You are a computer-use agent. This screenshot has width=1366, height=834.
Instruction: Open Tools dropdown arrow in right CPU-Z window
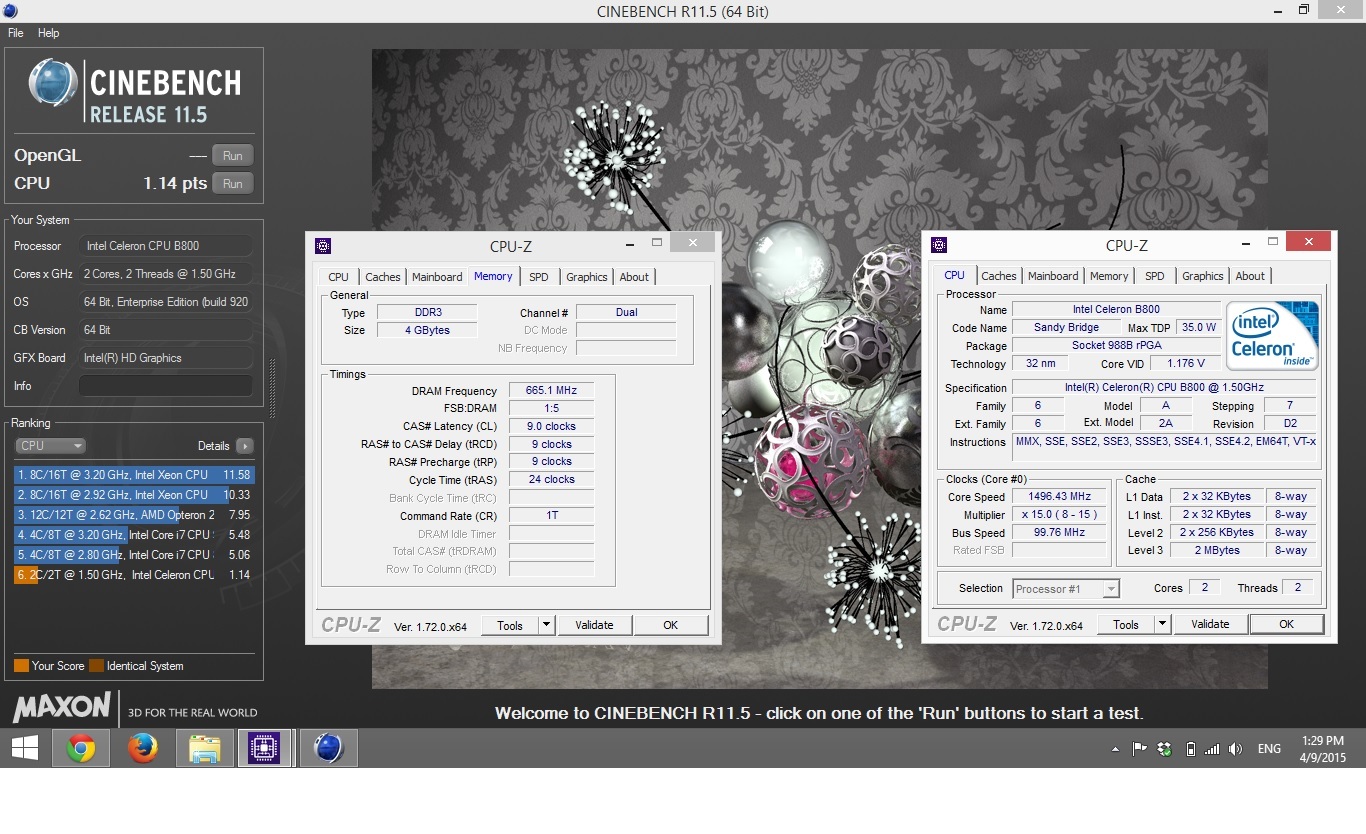1162,624
